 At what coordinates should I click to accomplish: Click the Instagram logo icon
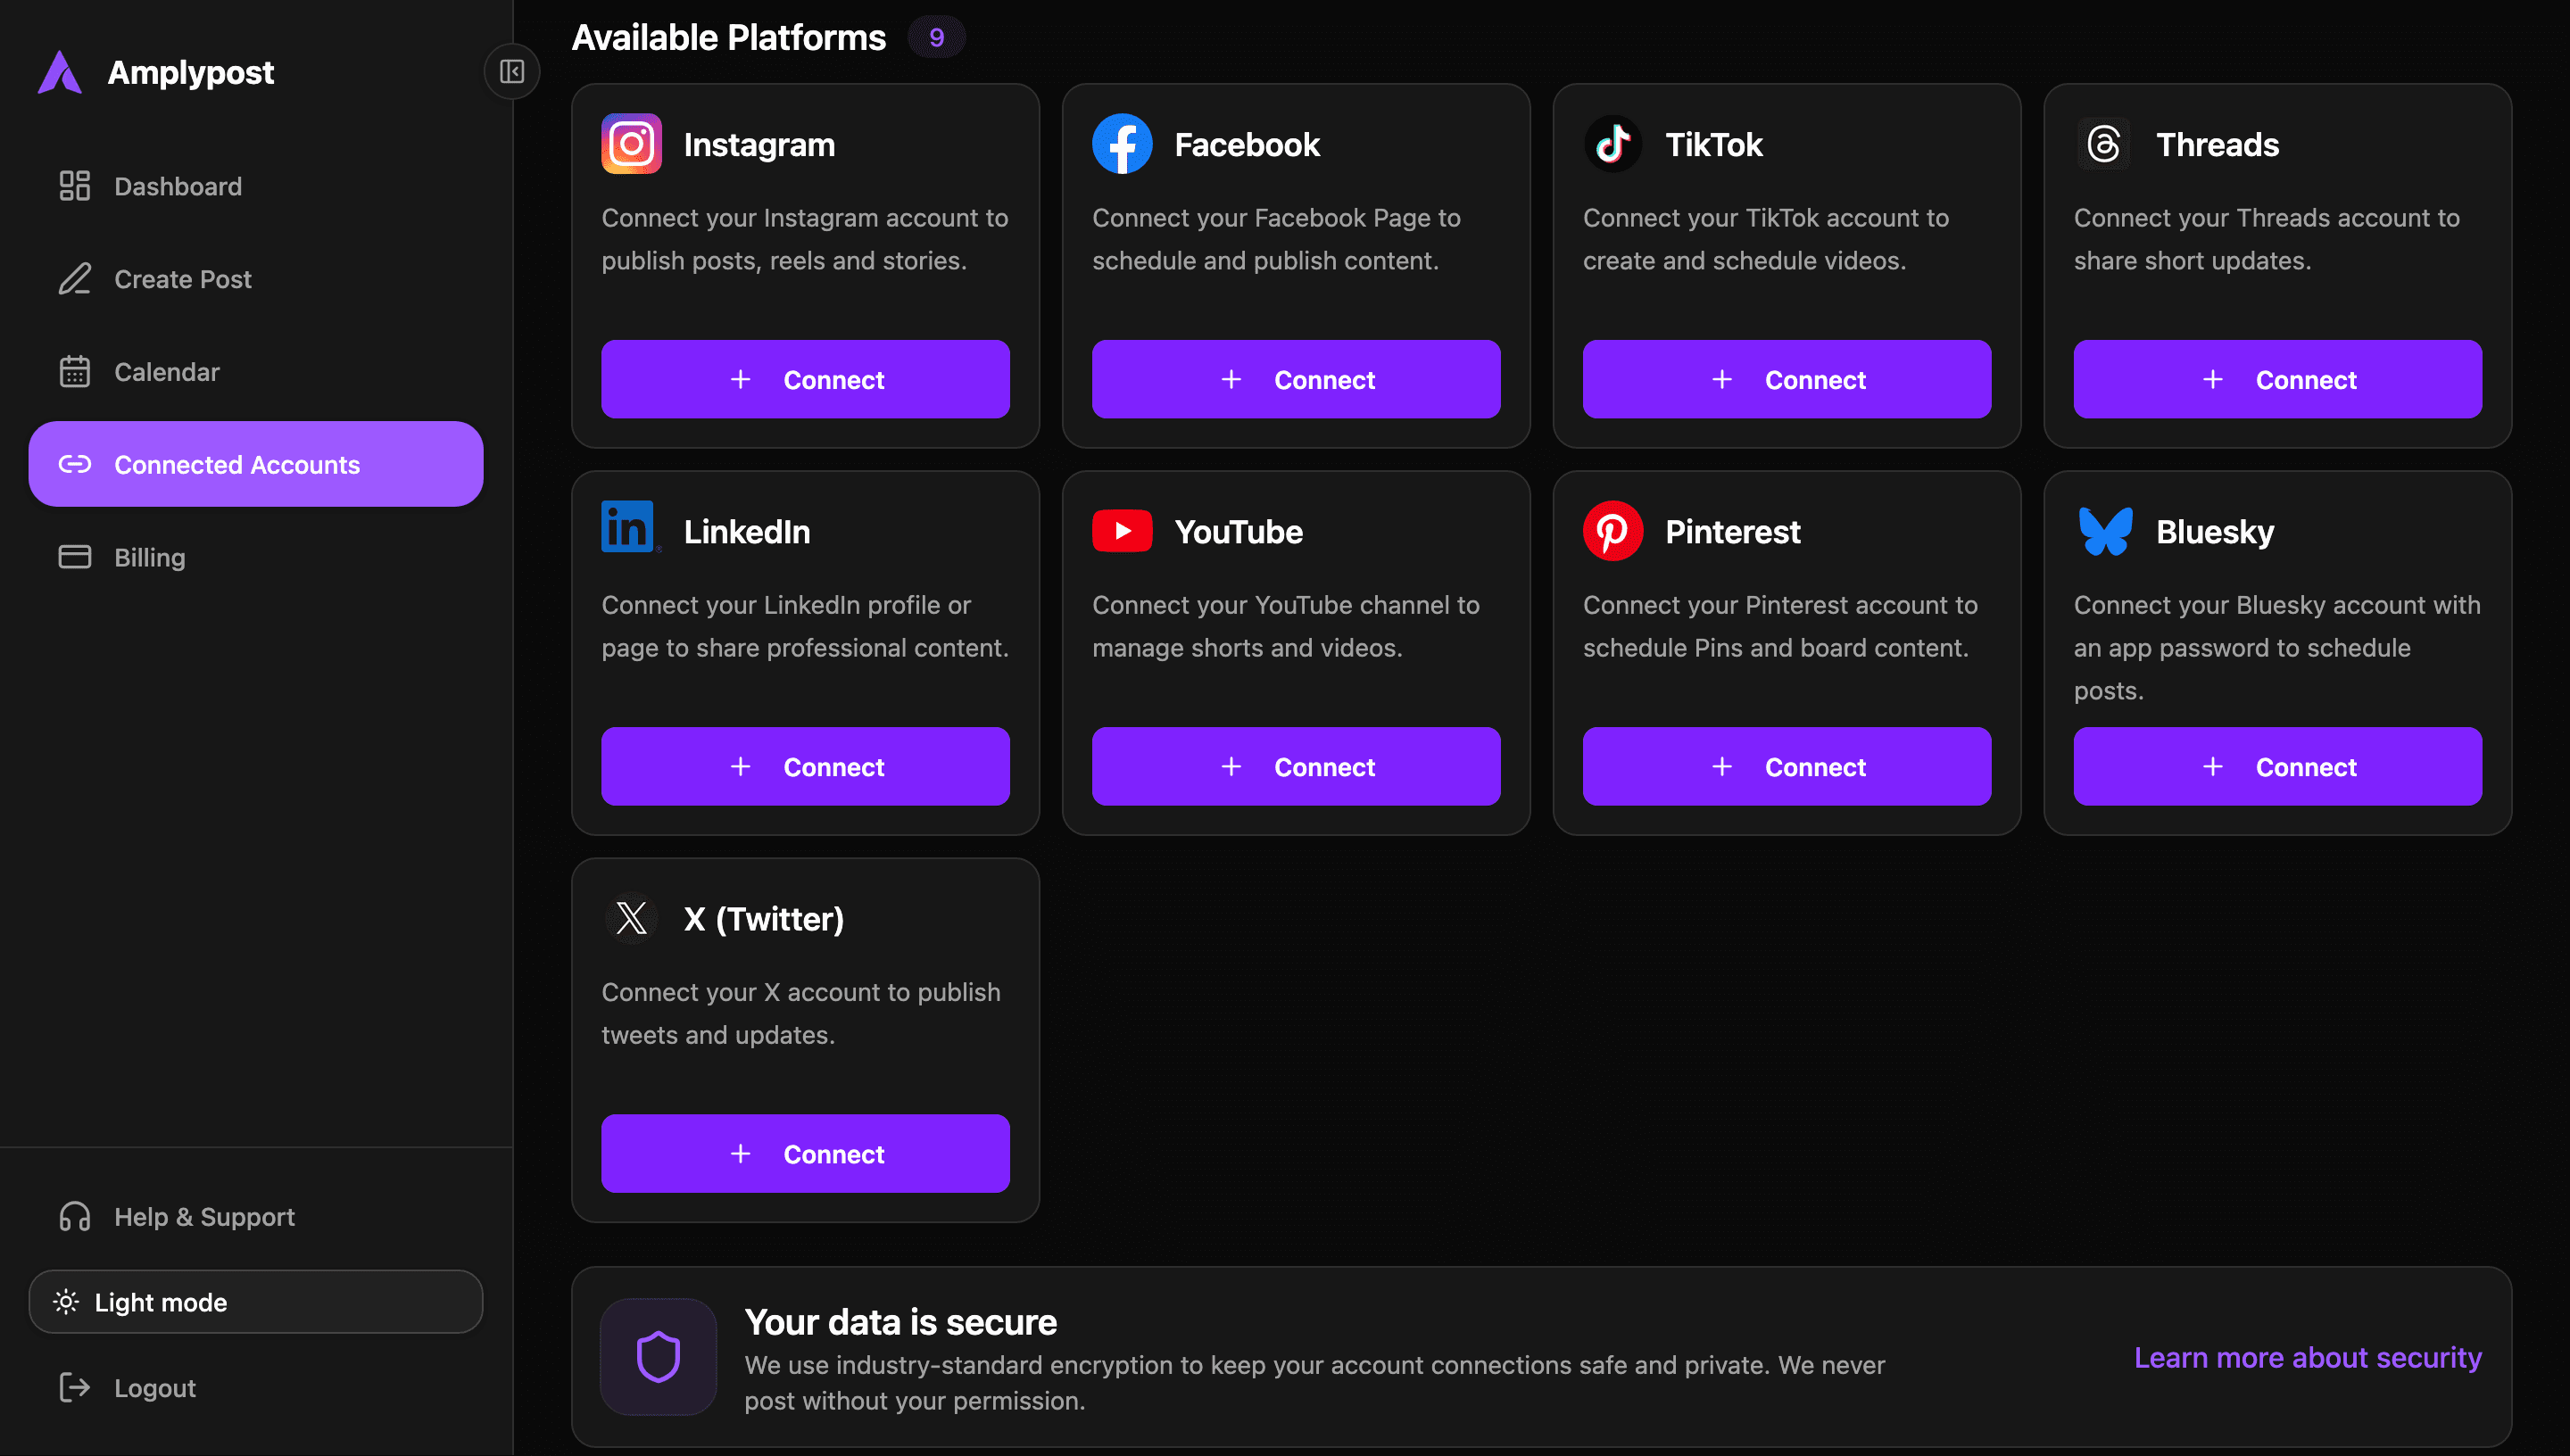631,144
